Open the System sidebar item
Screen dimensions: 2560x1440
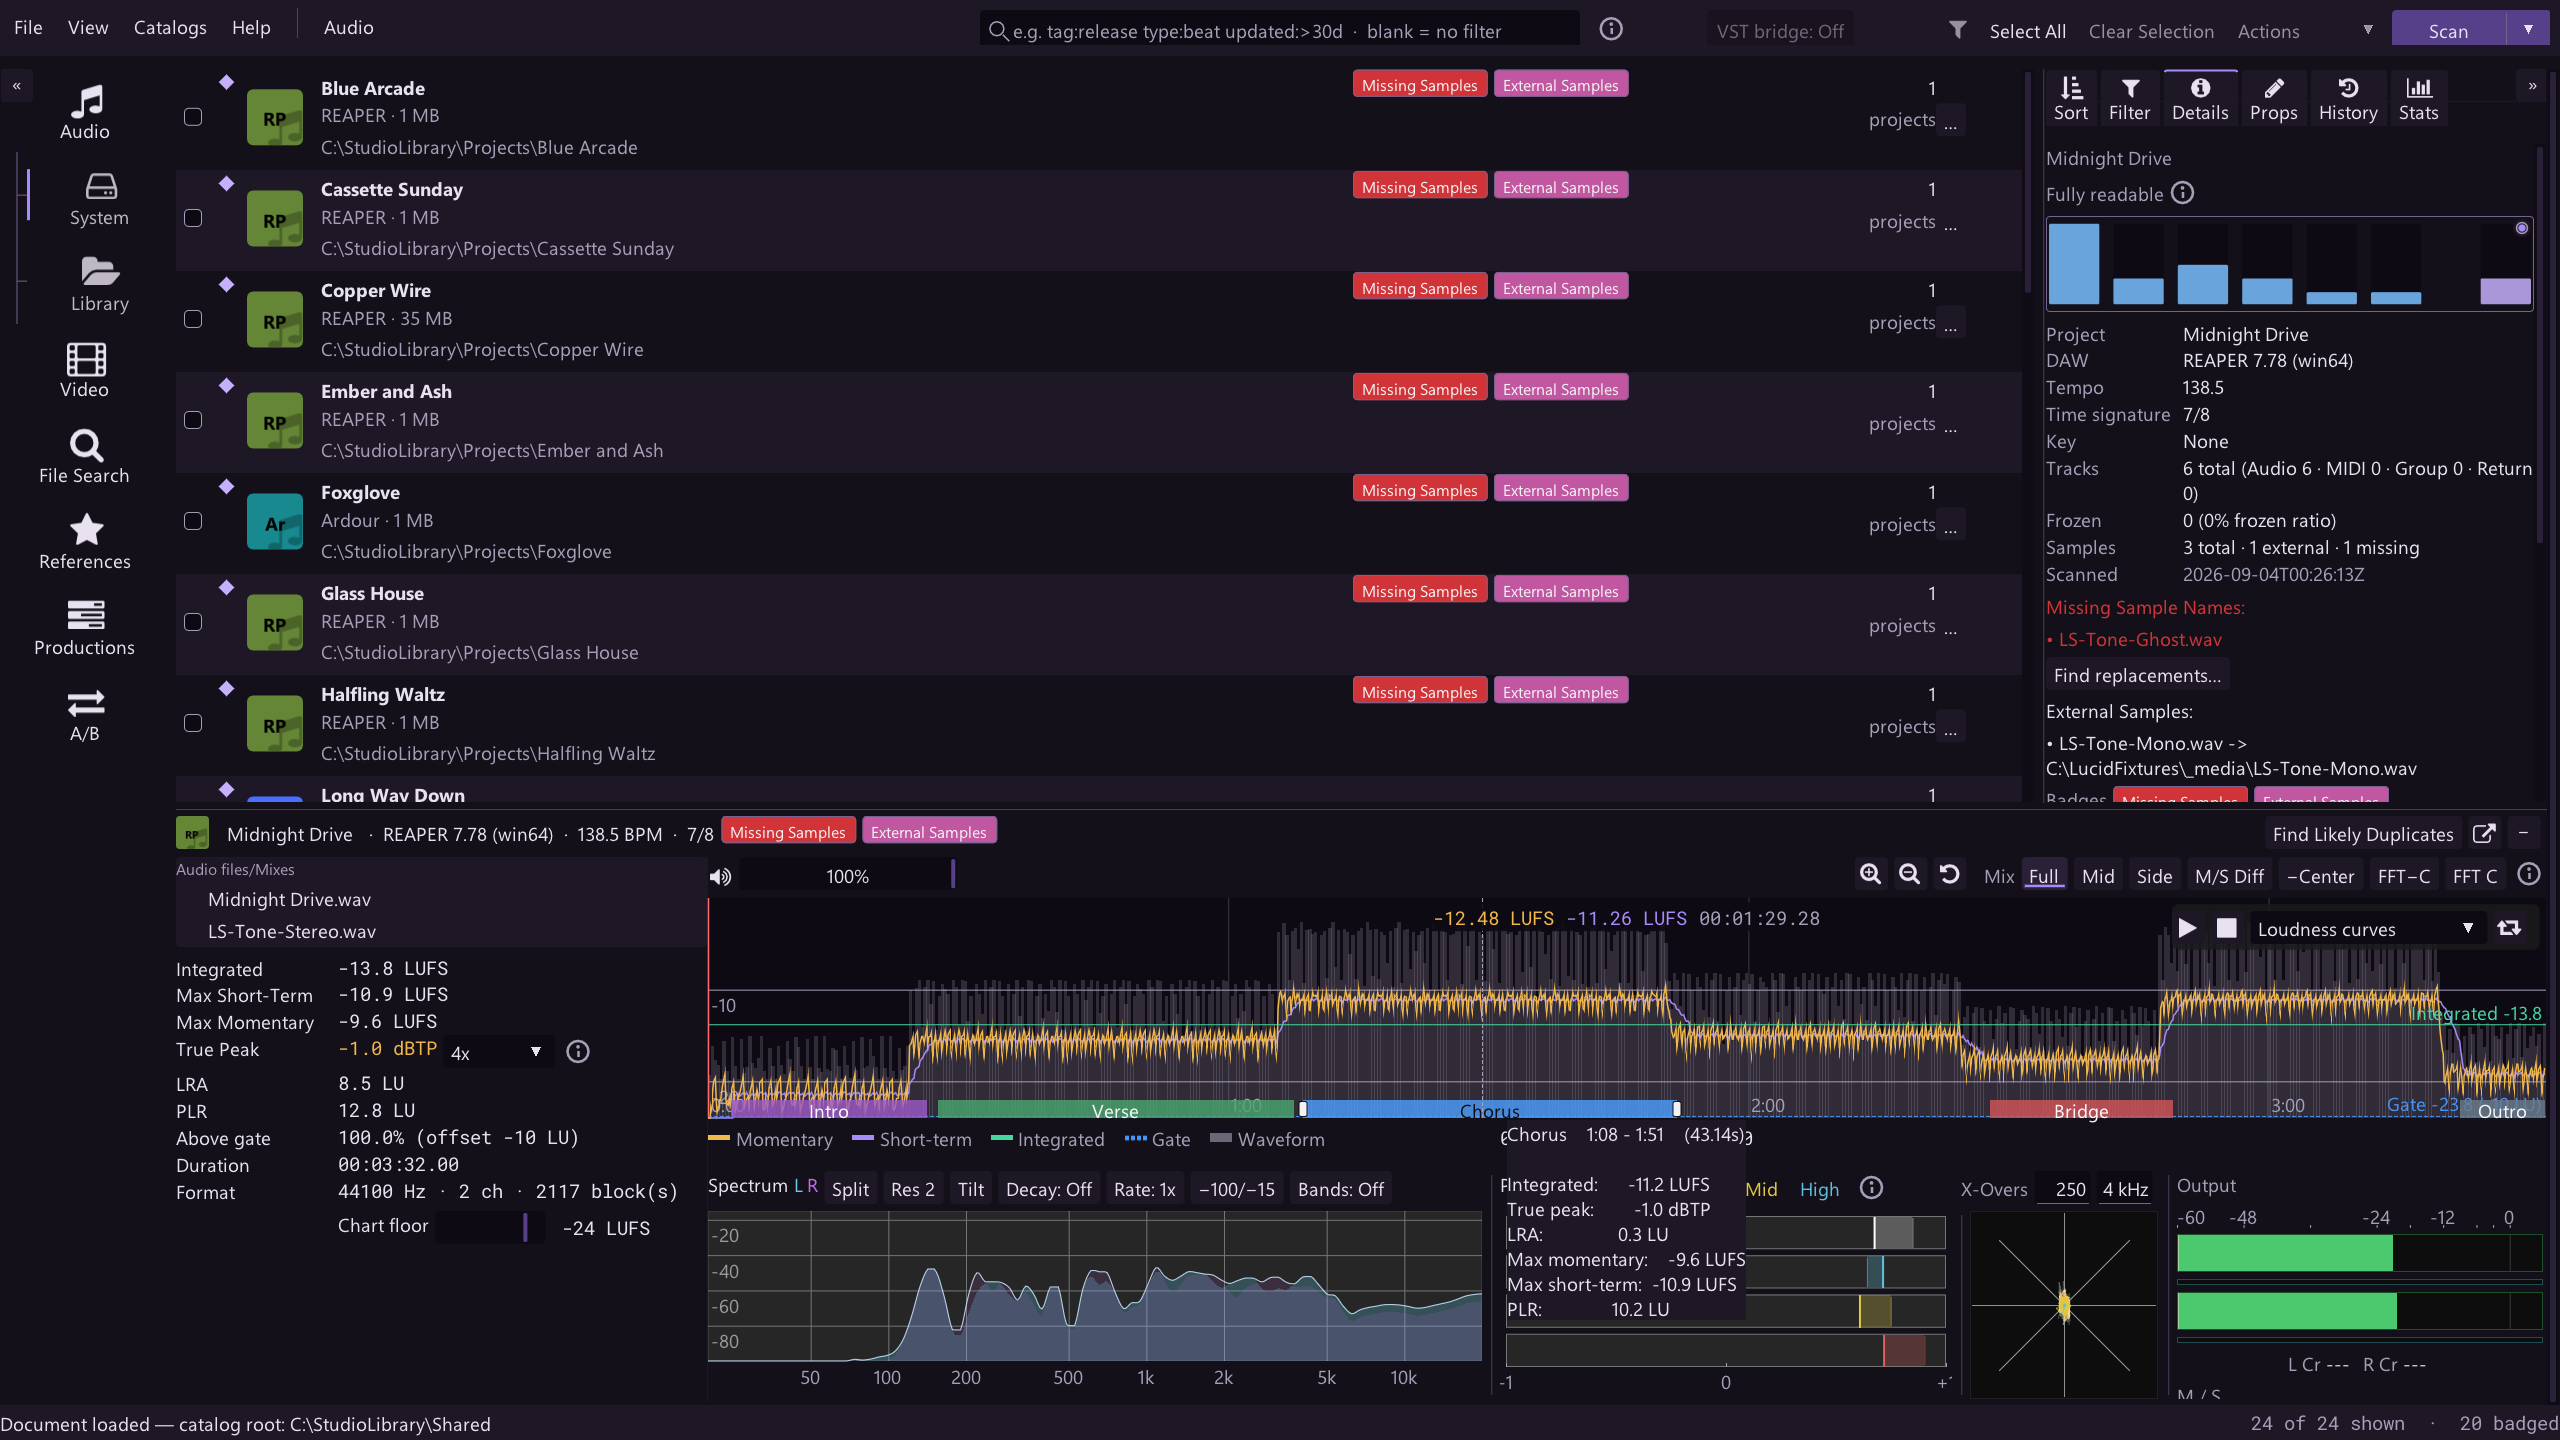(99, 198)
